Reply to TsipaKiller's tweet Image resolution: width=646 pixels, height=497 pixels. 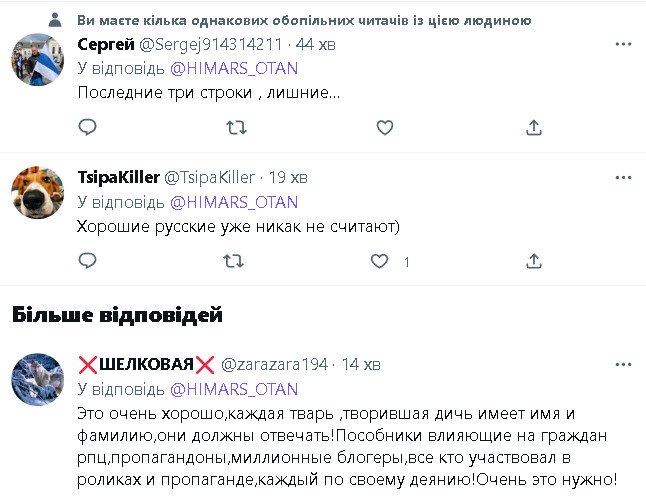[88, 261]
